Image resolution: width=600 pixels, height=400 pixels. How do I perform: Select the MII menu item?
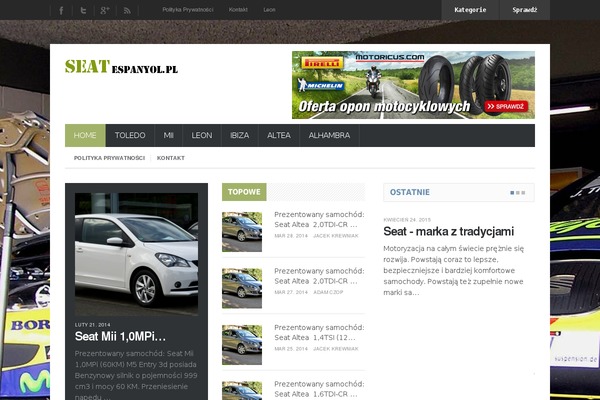click(168, 135)
